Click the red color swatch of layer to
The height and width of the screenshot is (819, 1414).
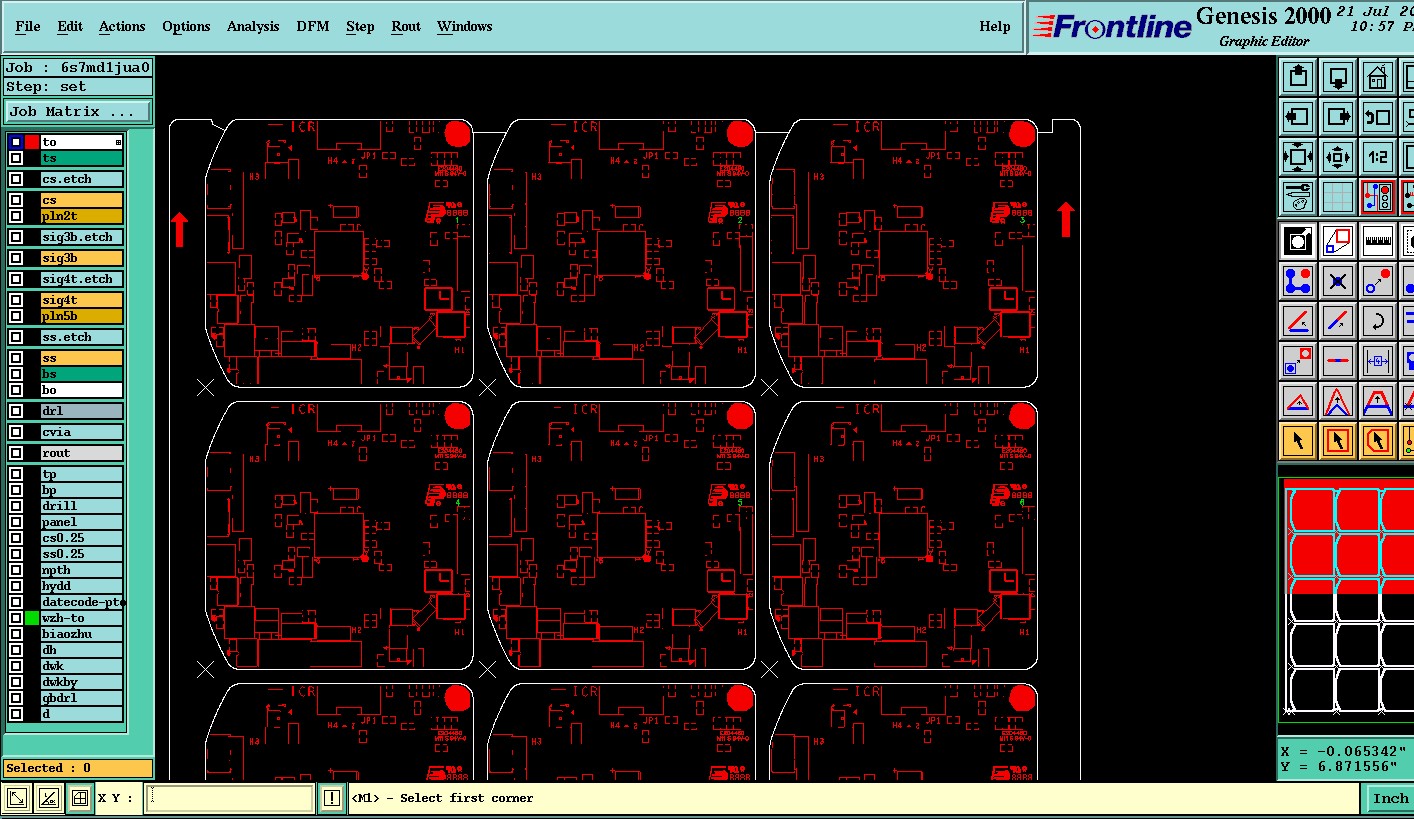(x=32, y=142)
